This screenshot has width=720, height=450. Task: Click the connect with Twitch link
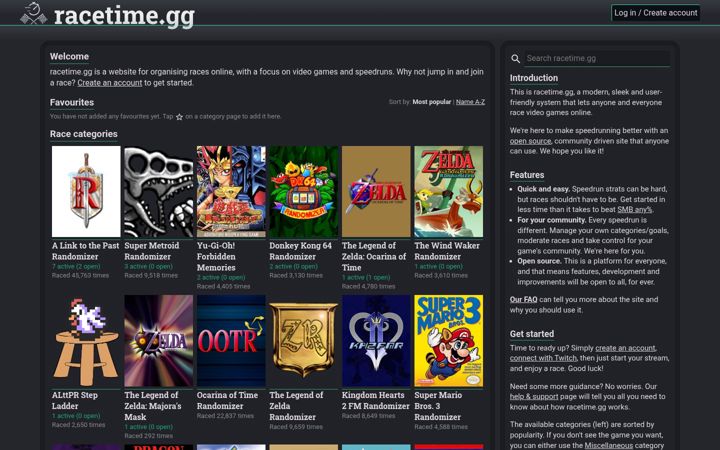coord(543,358)
